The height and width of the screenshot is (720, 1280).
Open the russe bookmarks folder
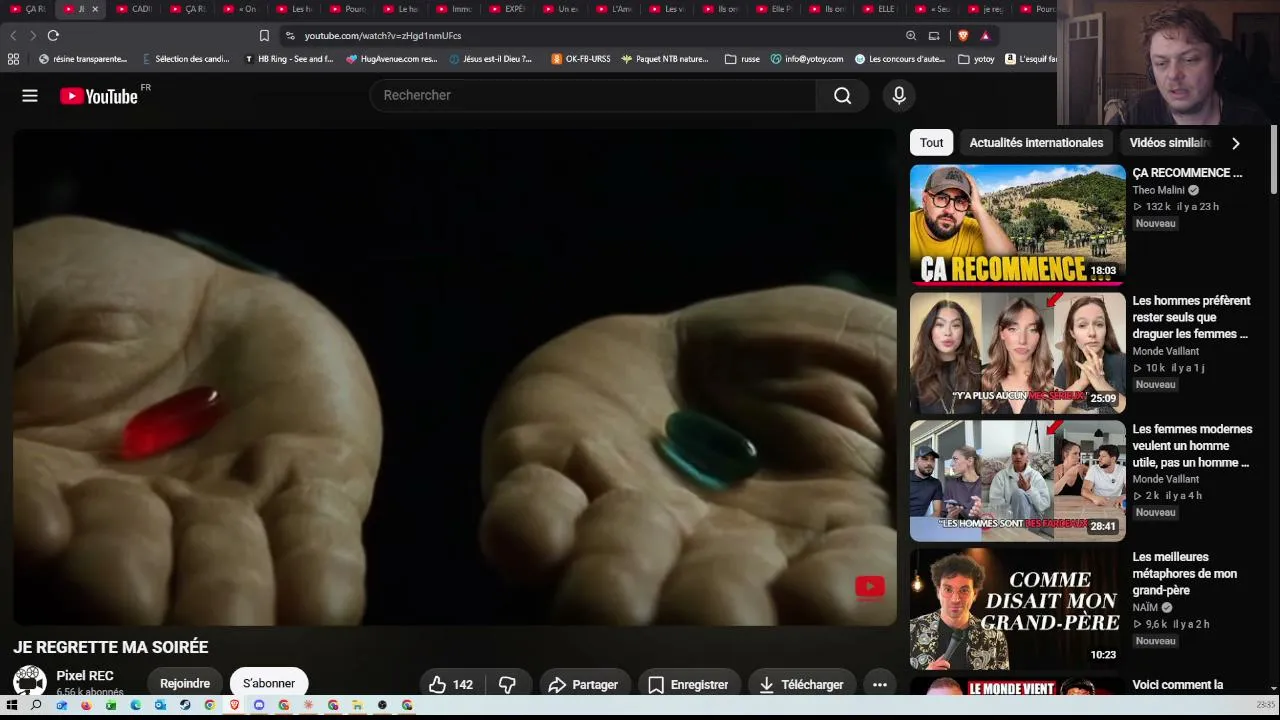tap(742, 59)
